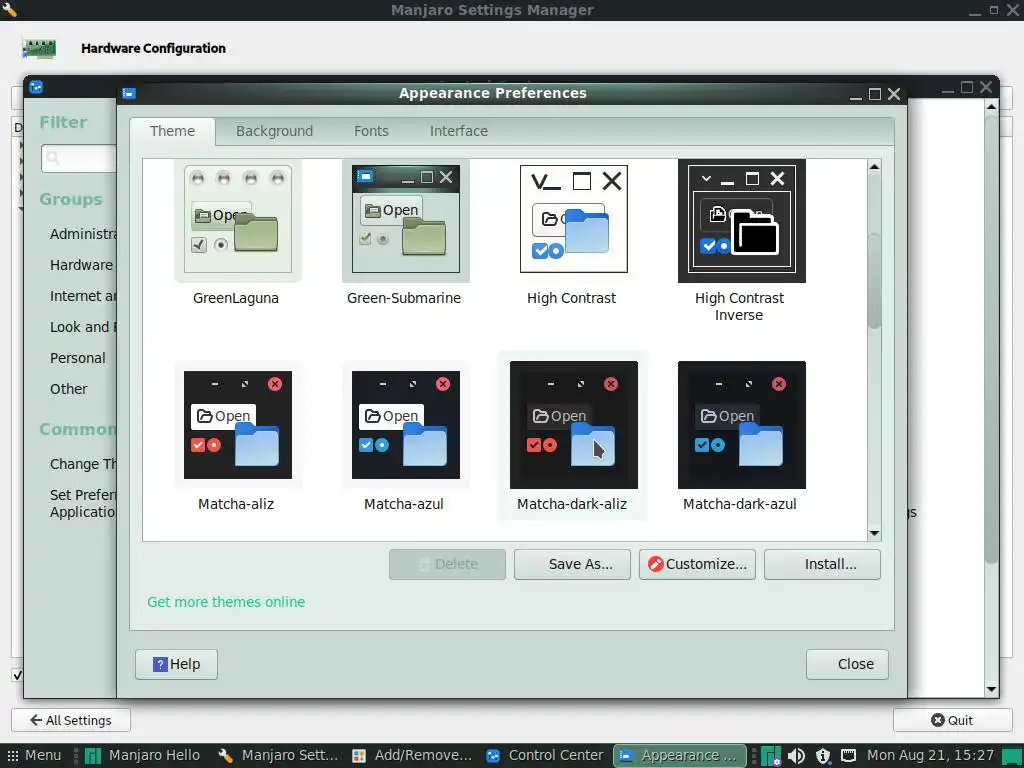Click the theme list scrollbar handle

(x=874, y=281)
